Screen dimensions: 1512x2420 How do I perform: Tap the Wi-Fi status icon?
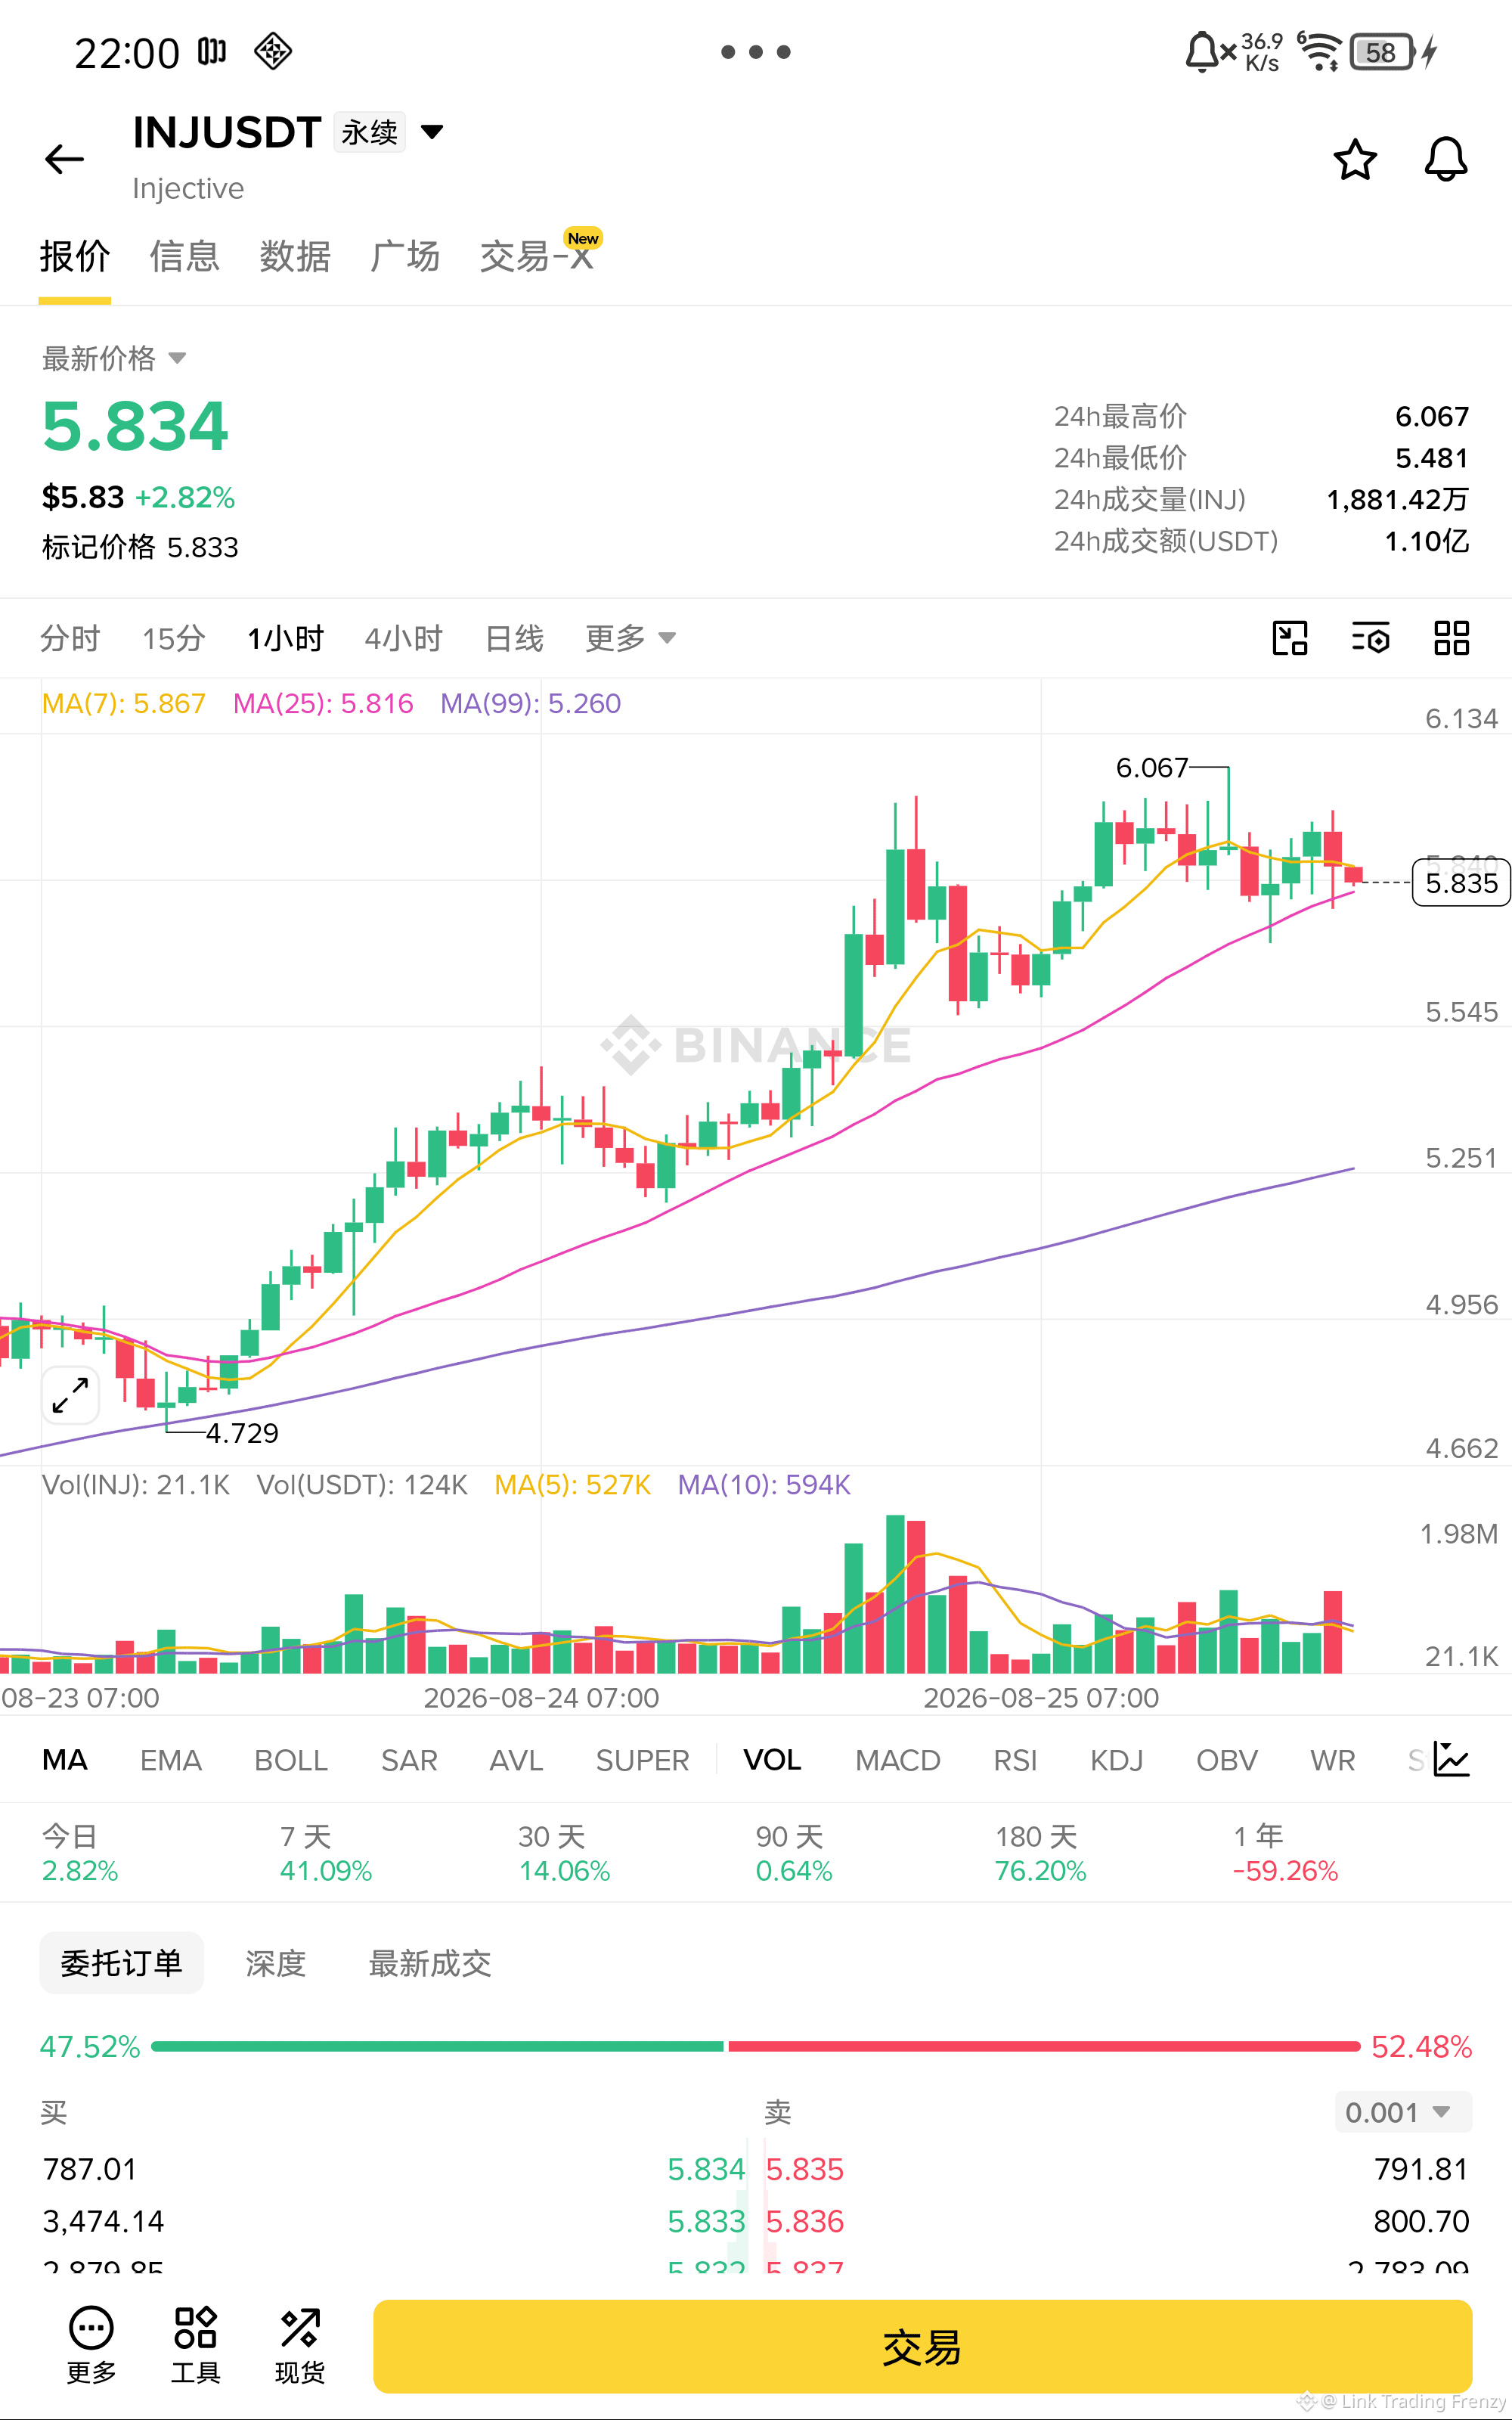[1319, 51]
